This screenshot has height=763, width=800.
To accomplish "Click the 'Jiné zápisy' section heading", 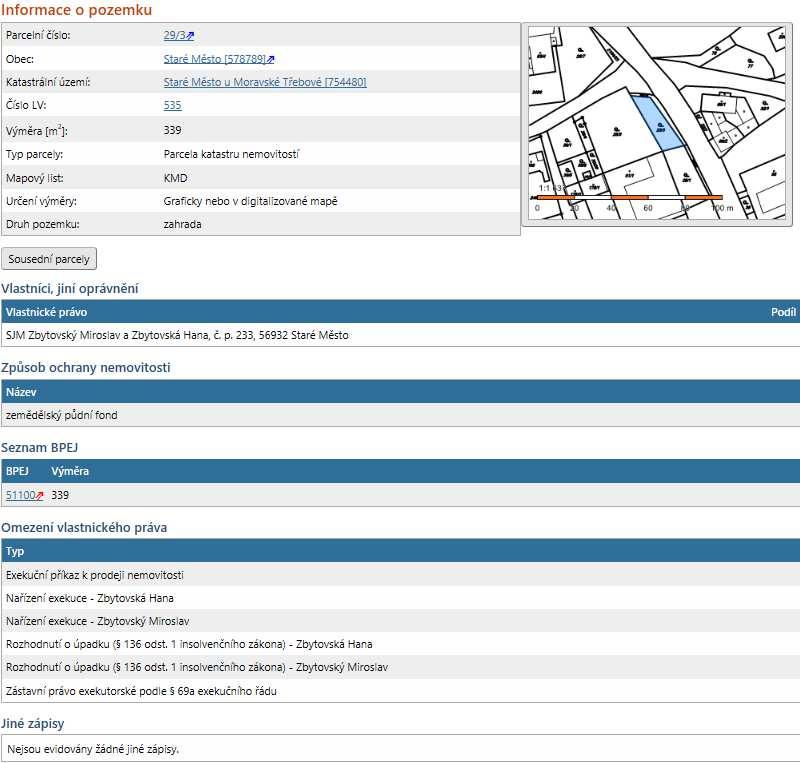I will click(x=33, y=723).
